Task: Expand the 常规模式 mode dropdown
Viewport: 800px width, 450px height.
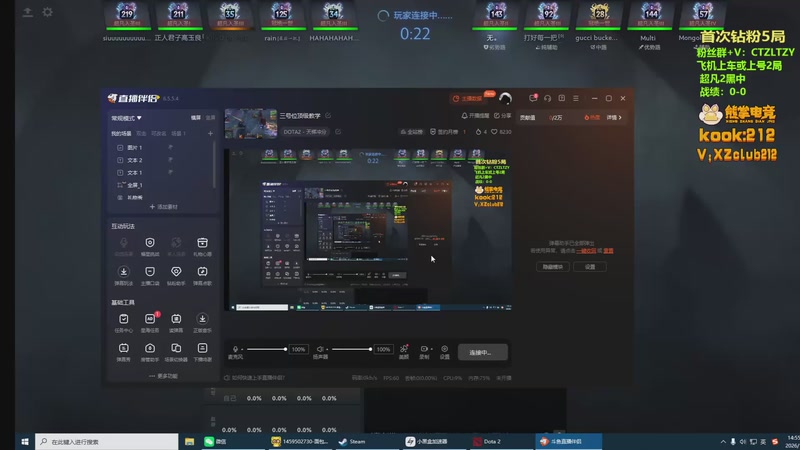Action: coord(127,118)
